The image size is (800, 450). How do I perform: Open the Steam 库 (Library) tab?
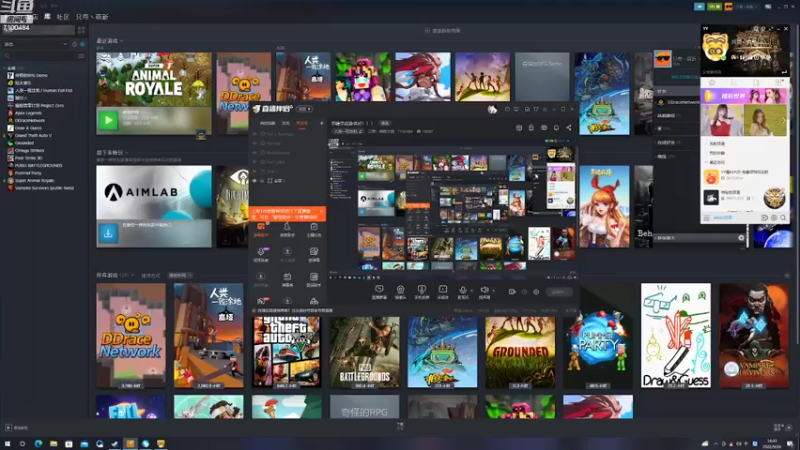click(47, 17)
